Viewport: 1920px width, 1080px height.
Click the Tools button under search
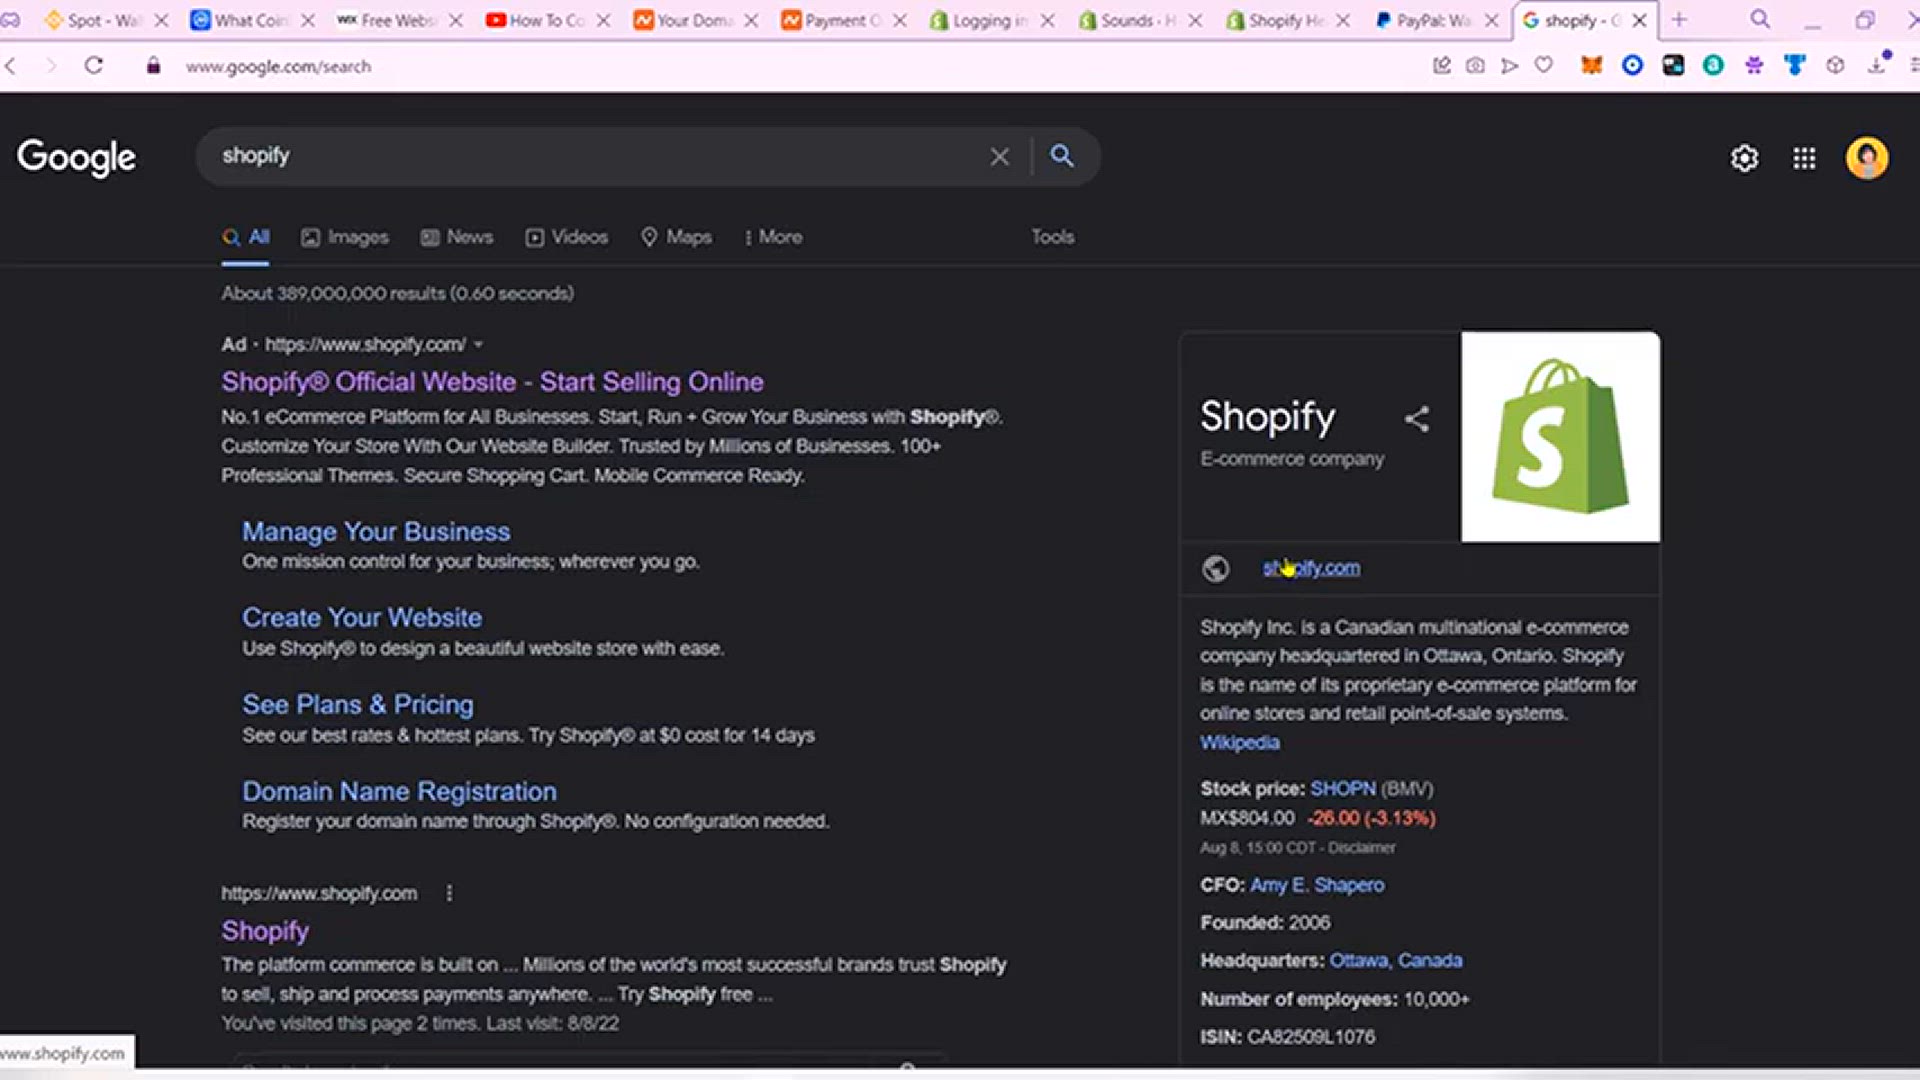pyautogui.click(x=1052, y=237)
